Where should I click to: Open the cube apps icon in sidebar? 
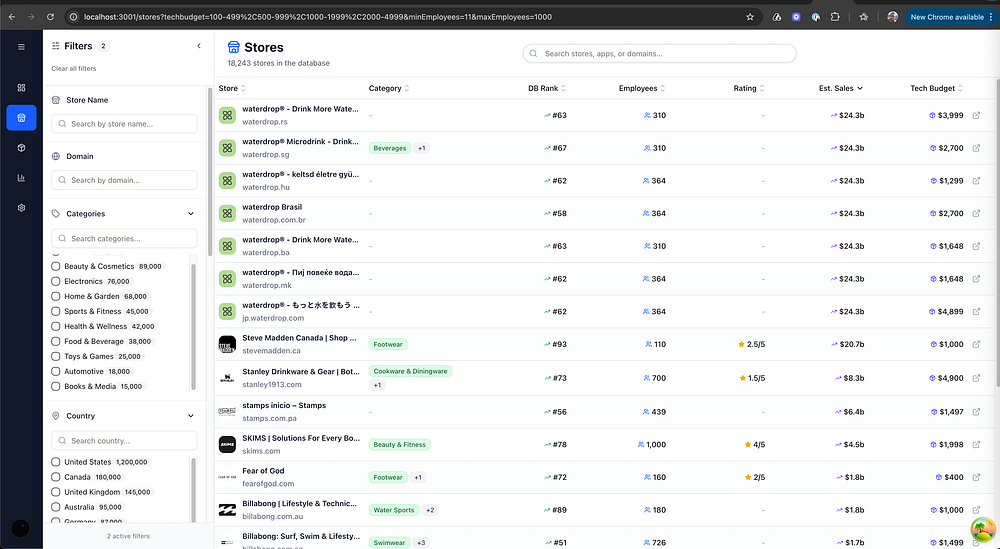click(x=21, y=148)
